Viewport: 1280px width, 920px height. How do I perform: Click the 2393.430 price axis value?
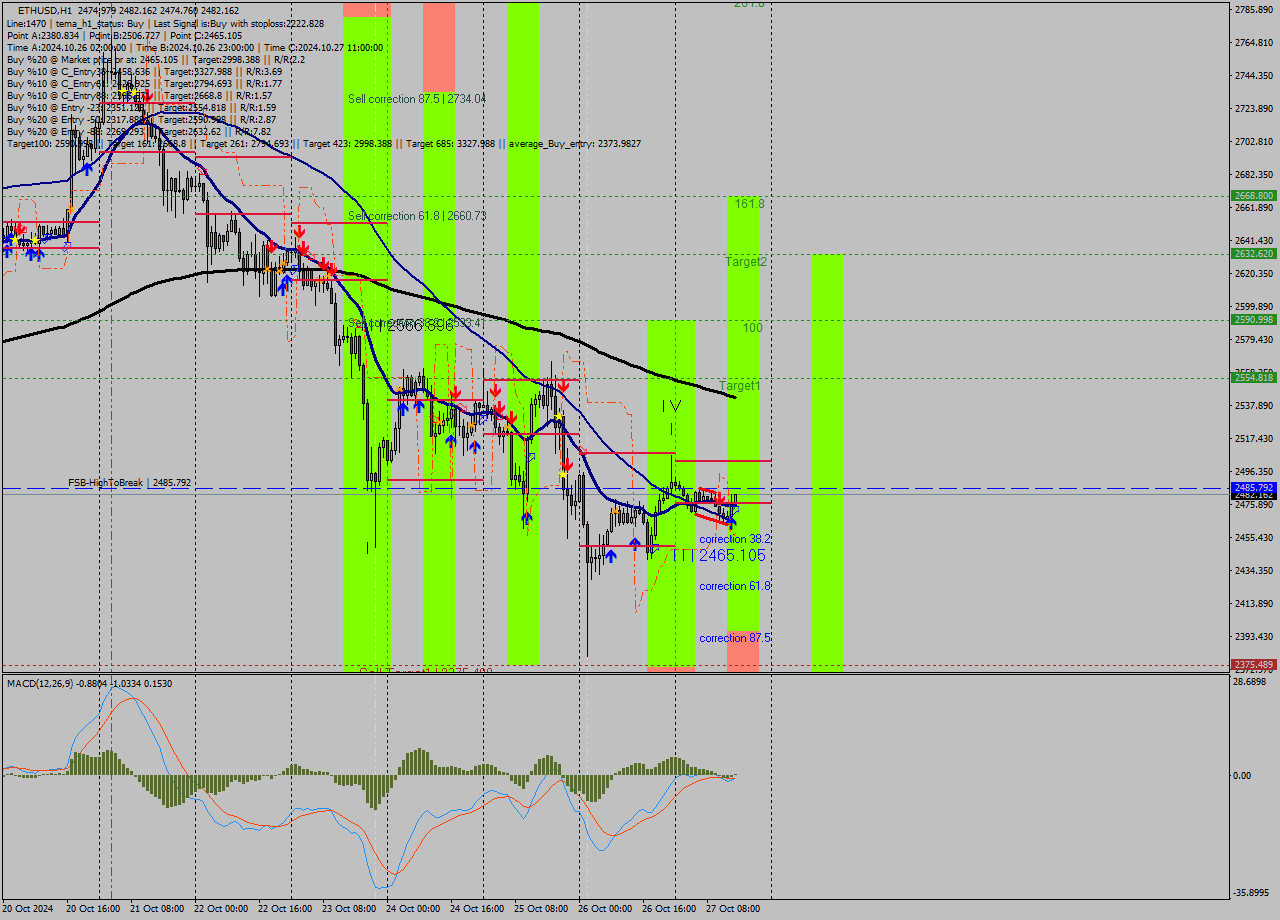(1254, 636)
